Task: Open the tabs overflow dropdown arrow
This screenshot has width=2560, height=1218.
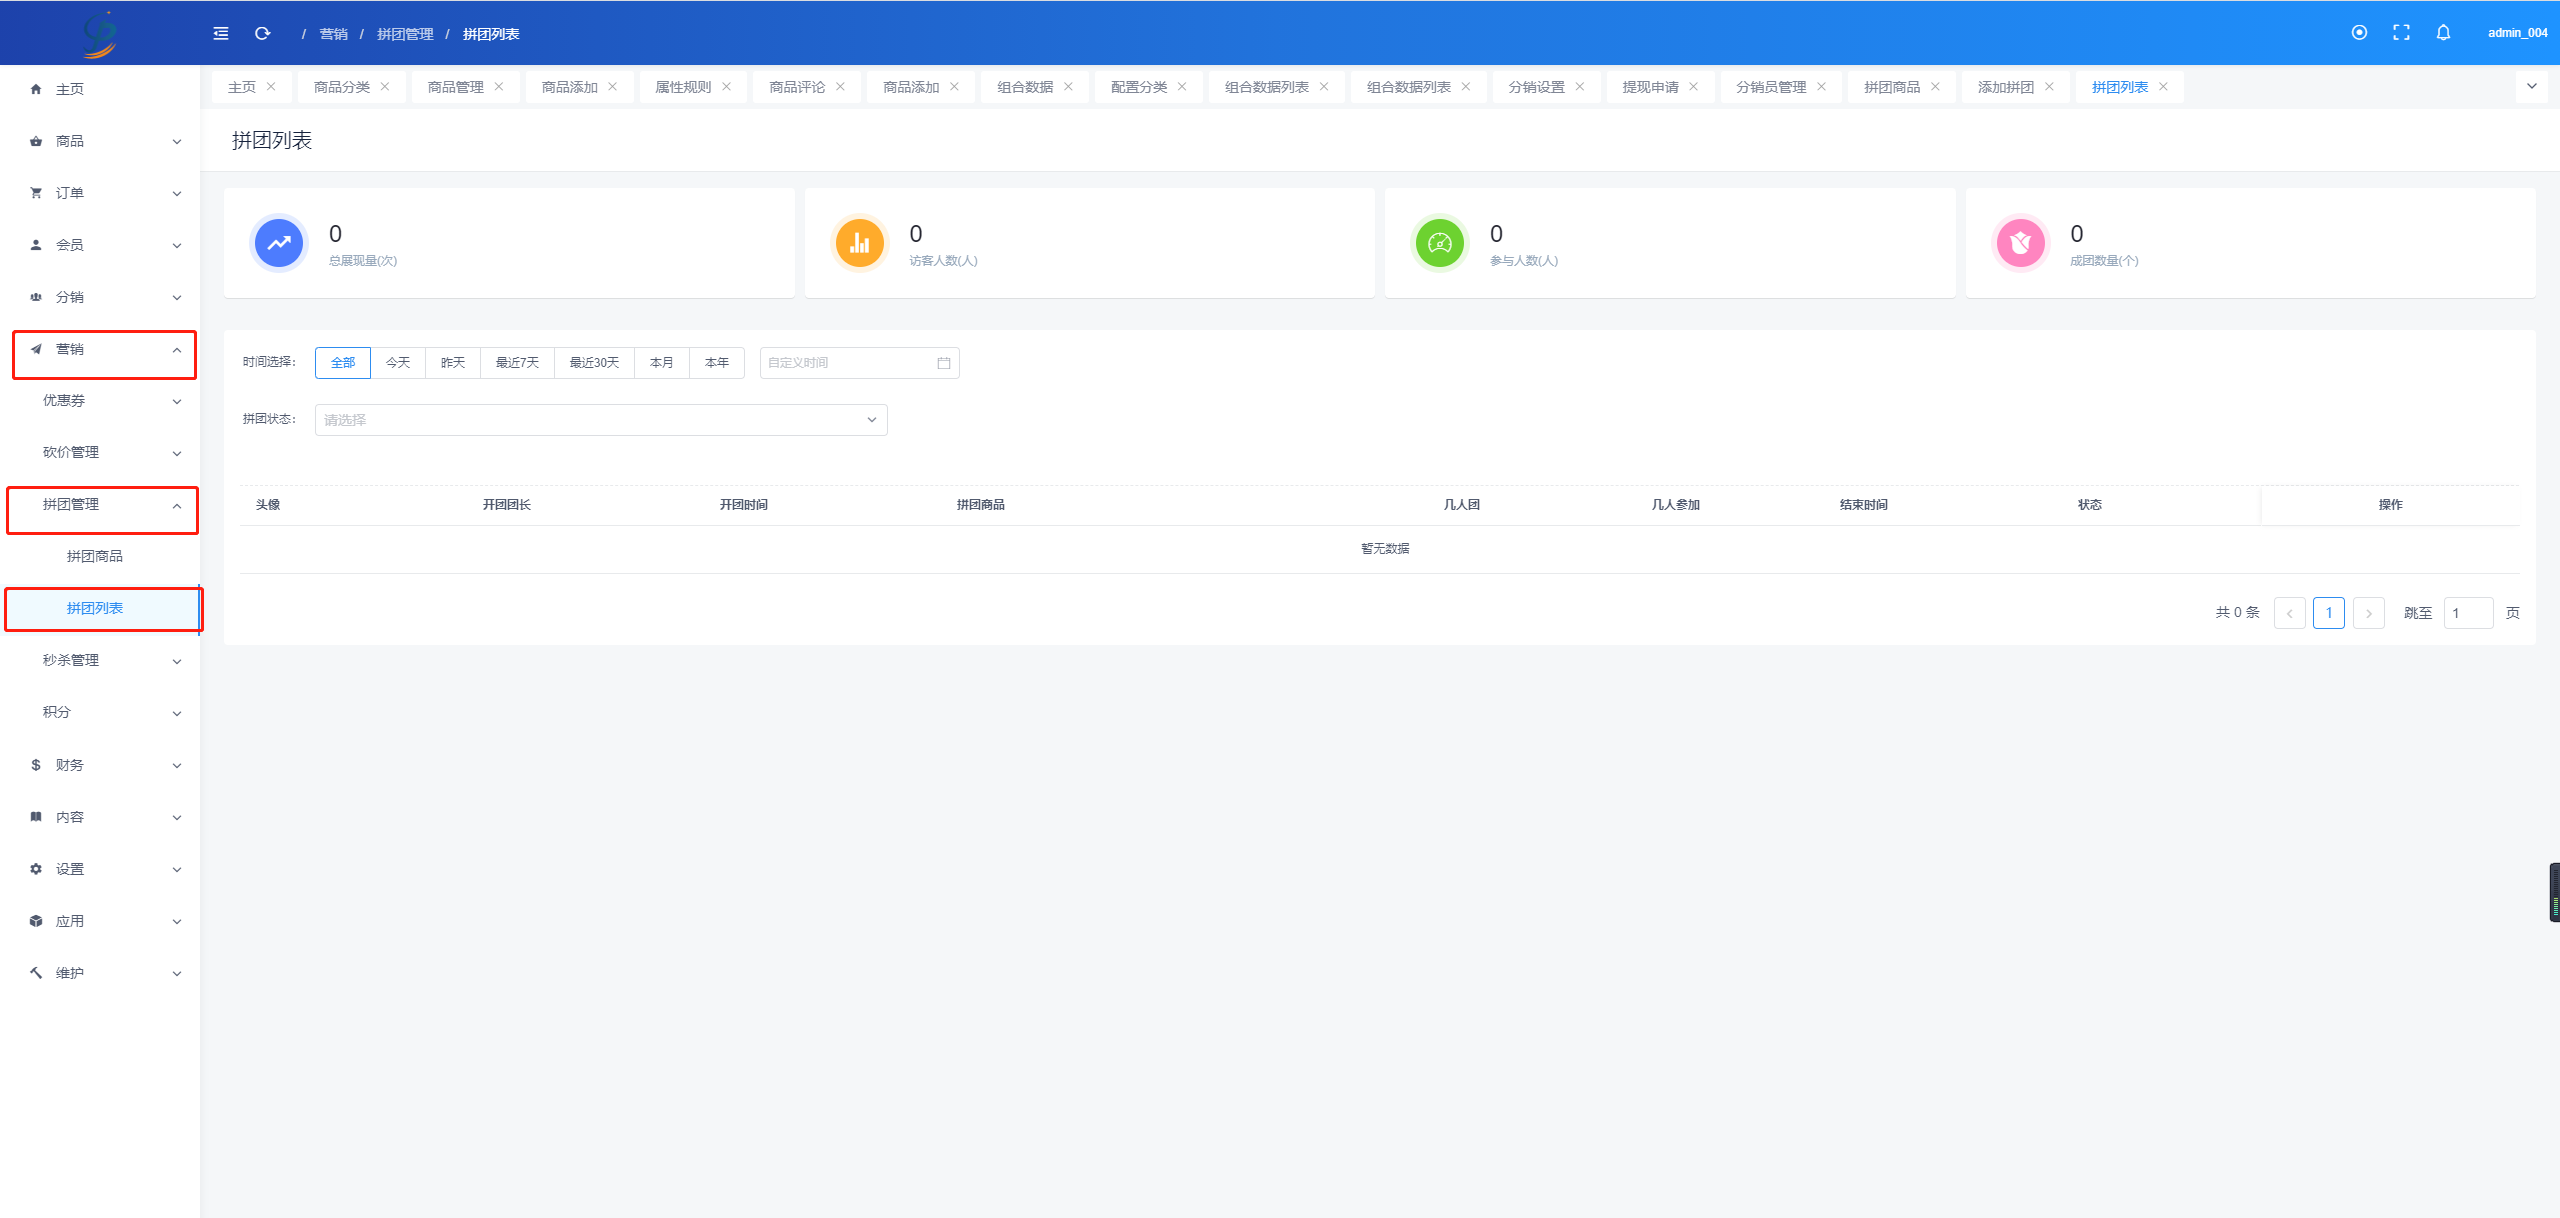Action: coord(2532,87)
